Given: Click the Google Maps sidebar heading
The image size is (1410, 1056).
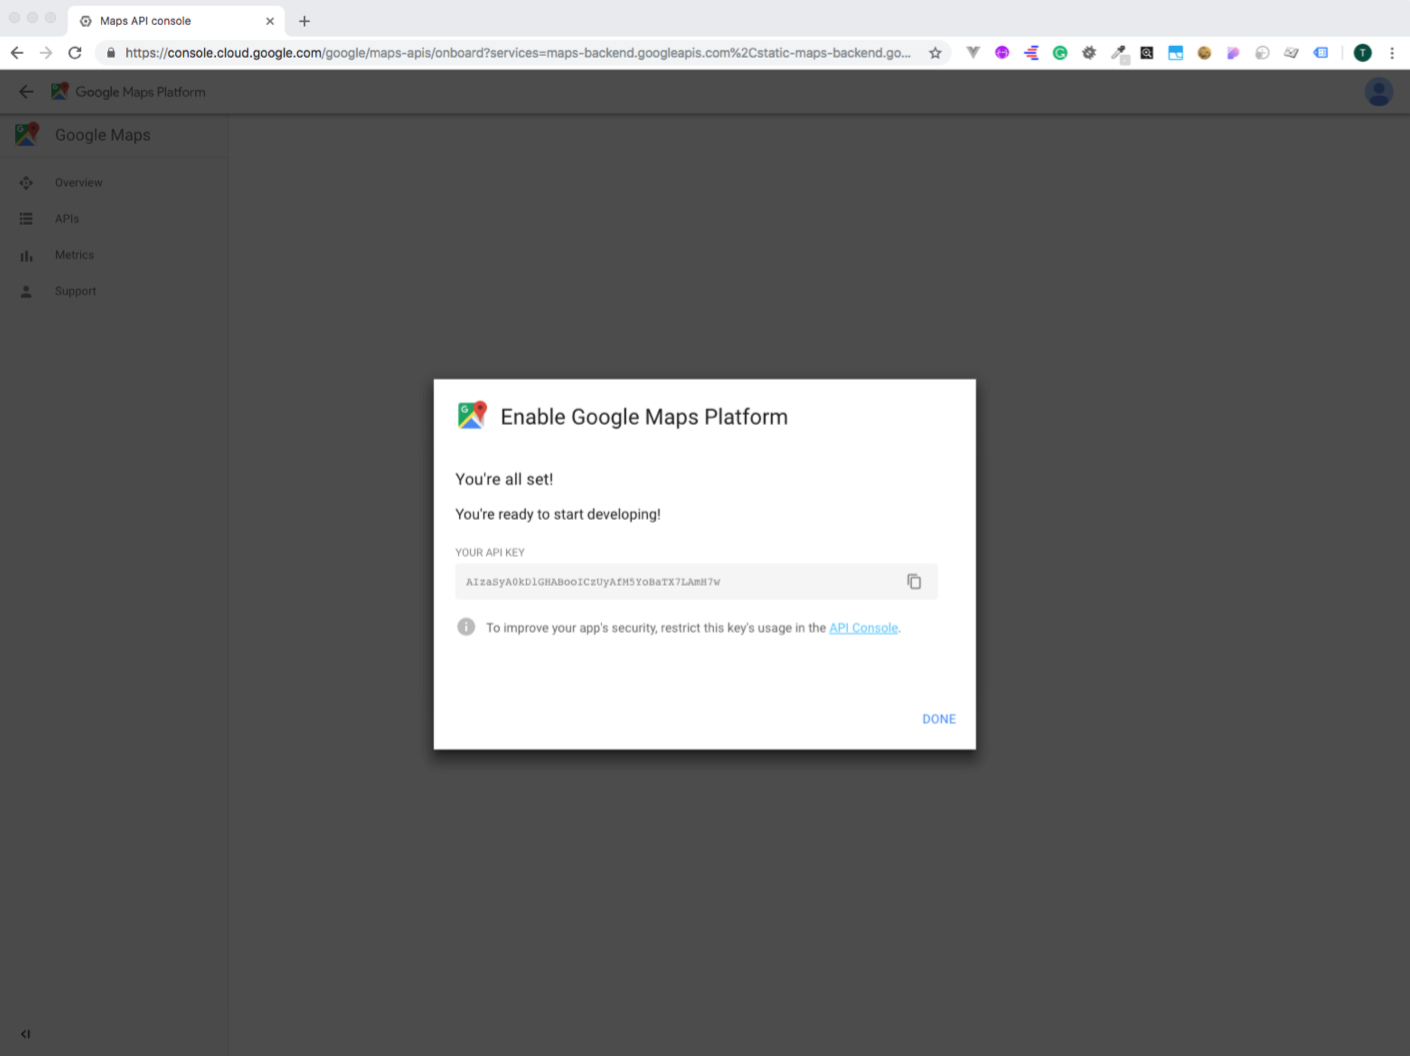Looking at the screenshot, I should pyautogui.click(x=102, y=135).
